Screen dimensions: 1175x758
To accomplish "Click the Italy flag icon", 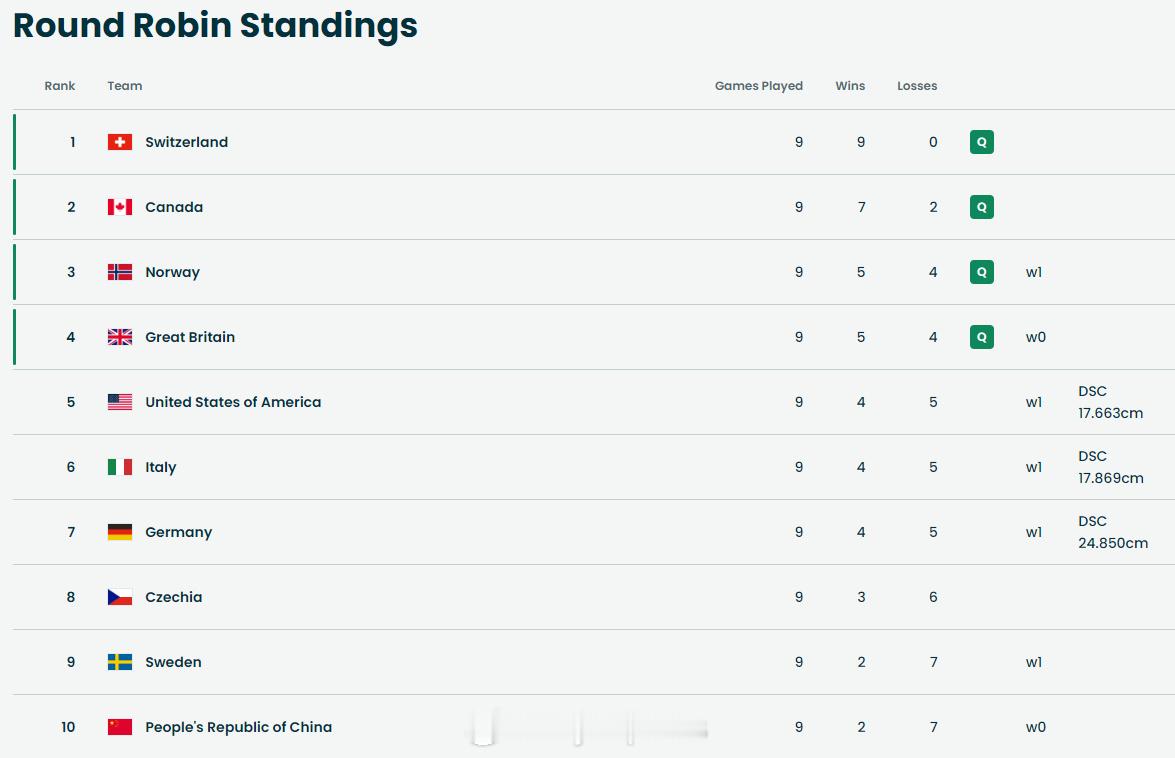I will point(120,467).
